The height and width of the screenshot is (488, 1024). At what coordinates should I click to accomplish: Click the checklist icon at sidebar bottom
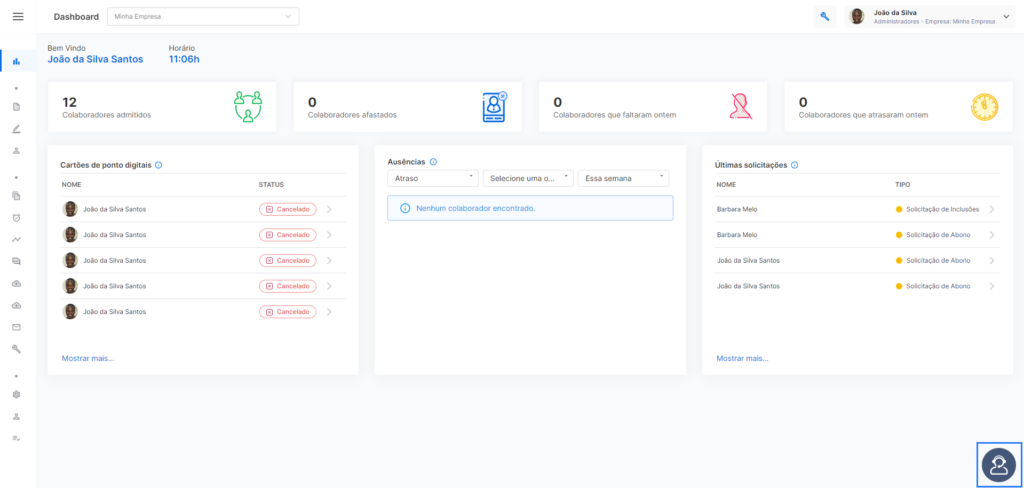[x=17, y=438]
